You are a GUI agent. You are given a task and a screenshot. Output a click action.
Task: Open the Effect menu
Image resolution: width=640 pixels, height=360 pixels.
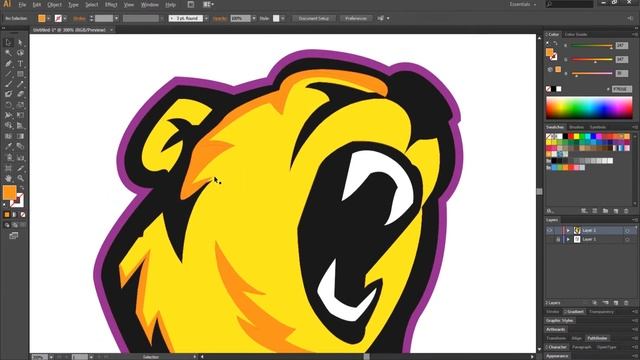click(111, 4)
